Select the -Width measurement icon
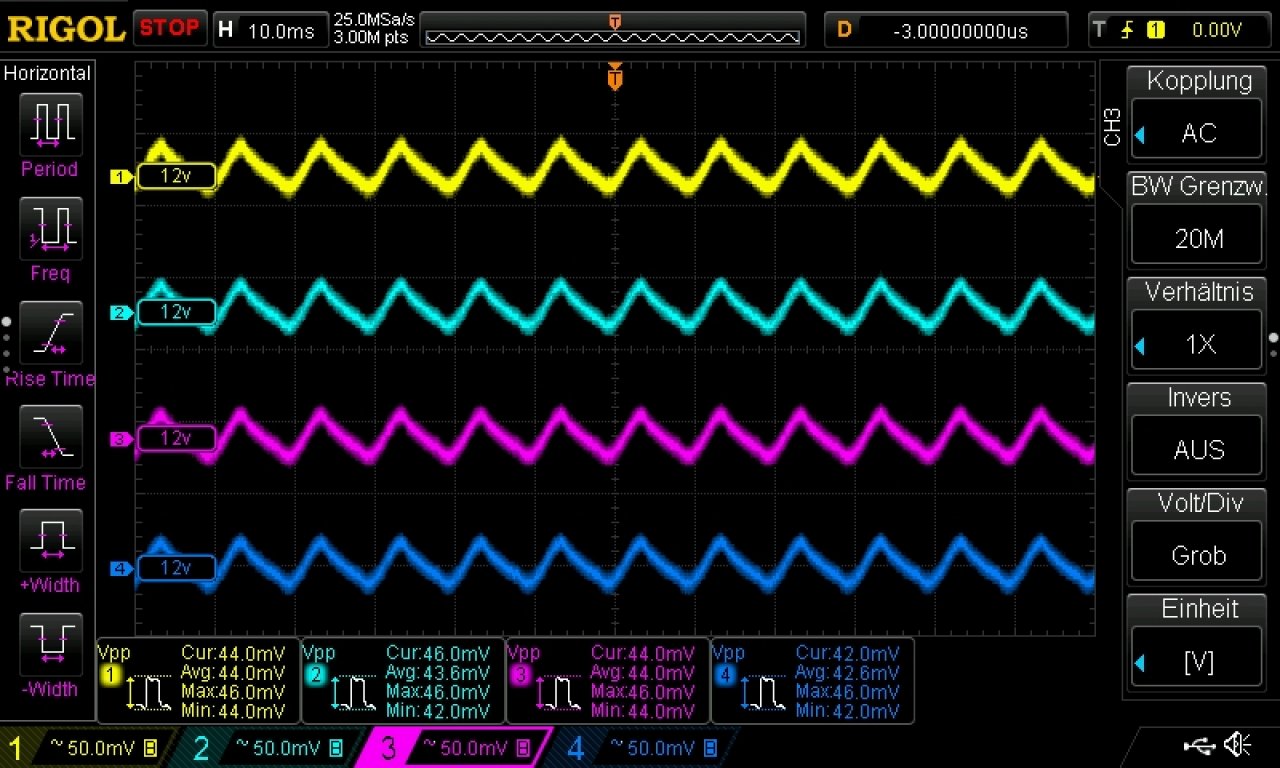 [50, 645]
